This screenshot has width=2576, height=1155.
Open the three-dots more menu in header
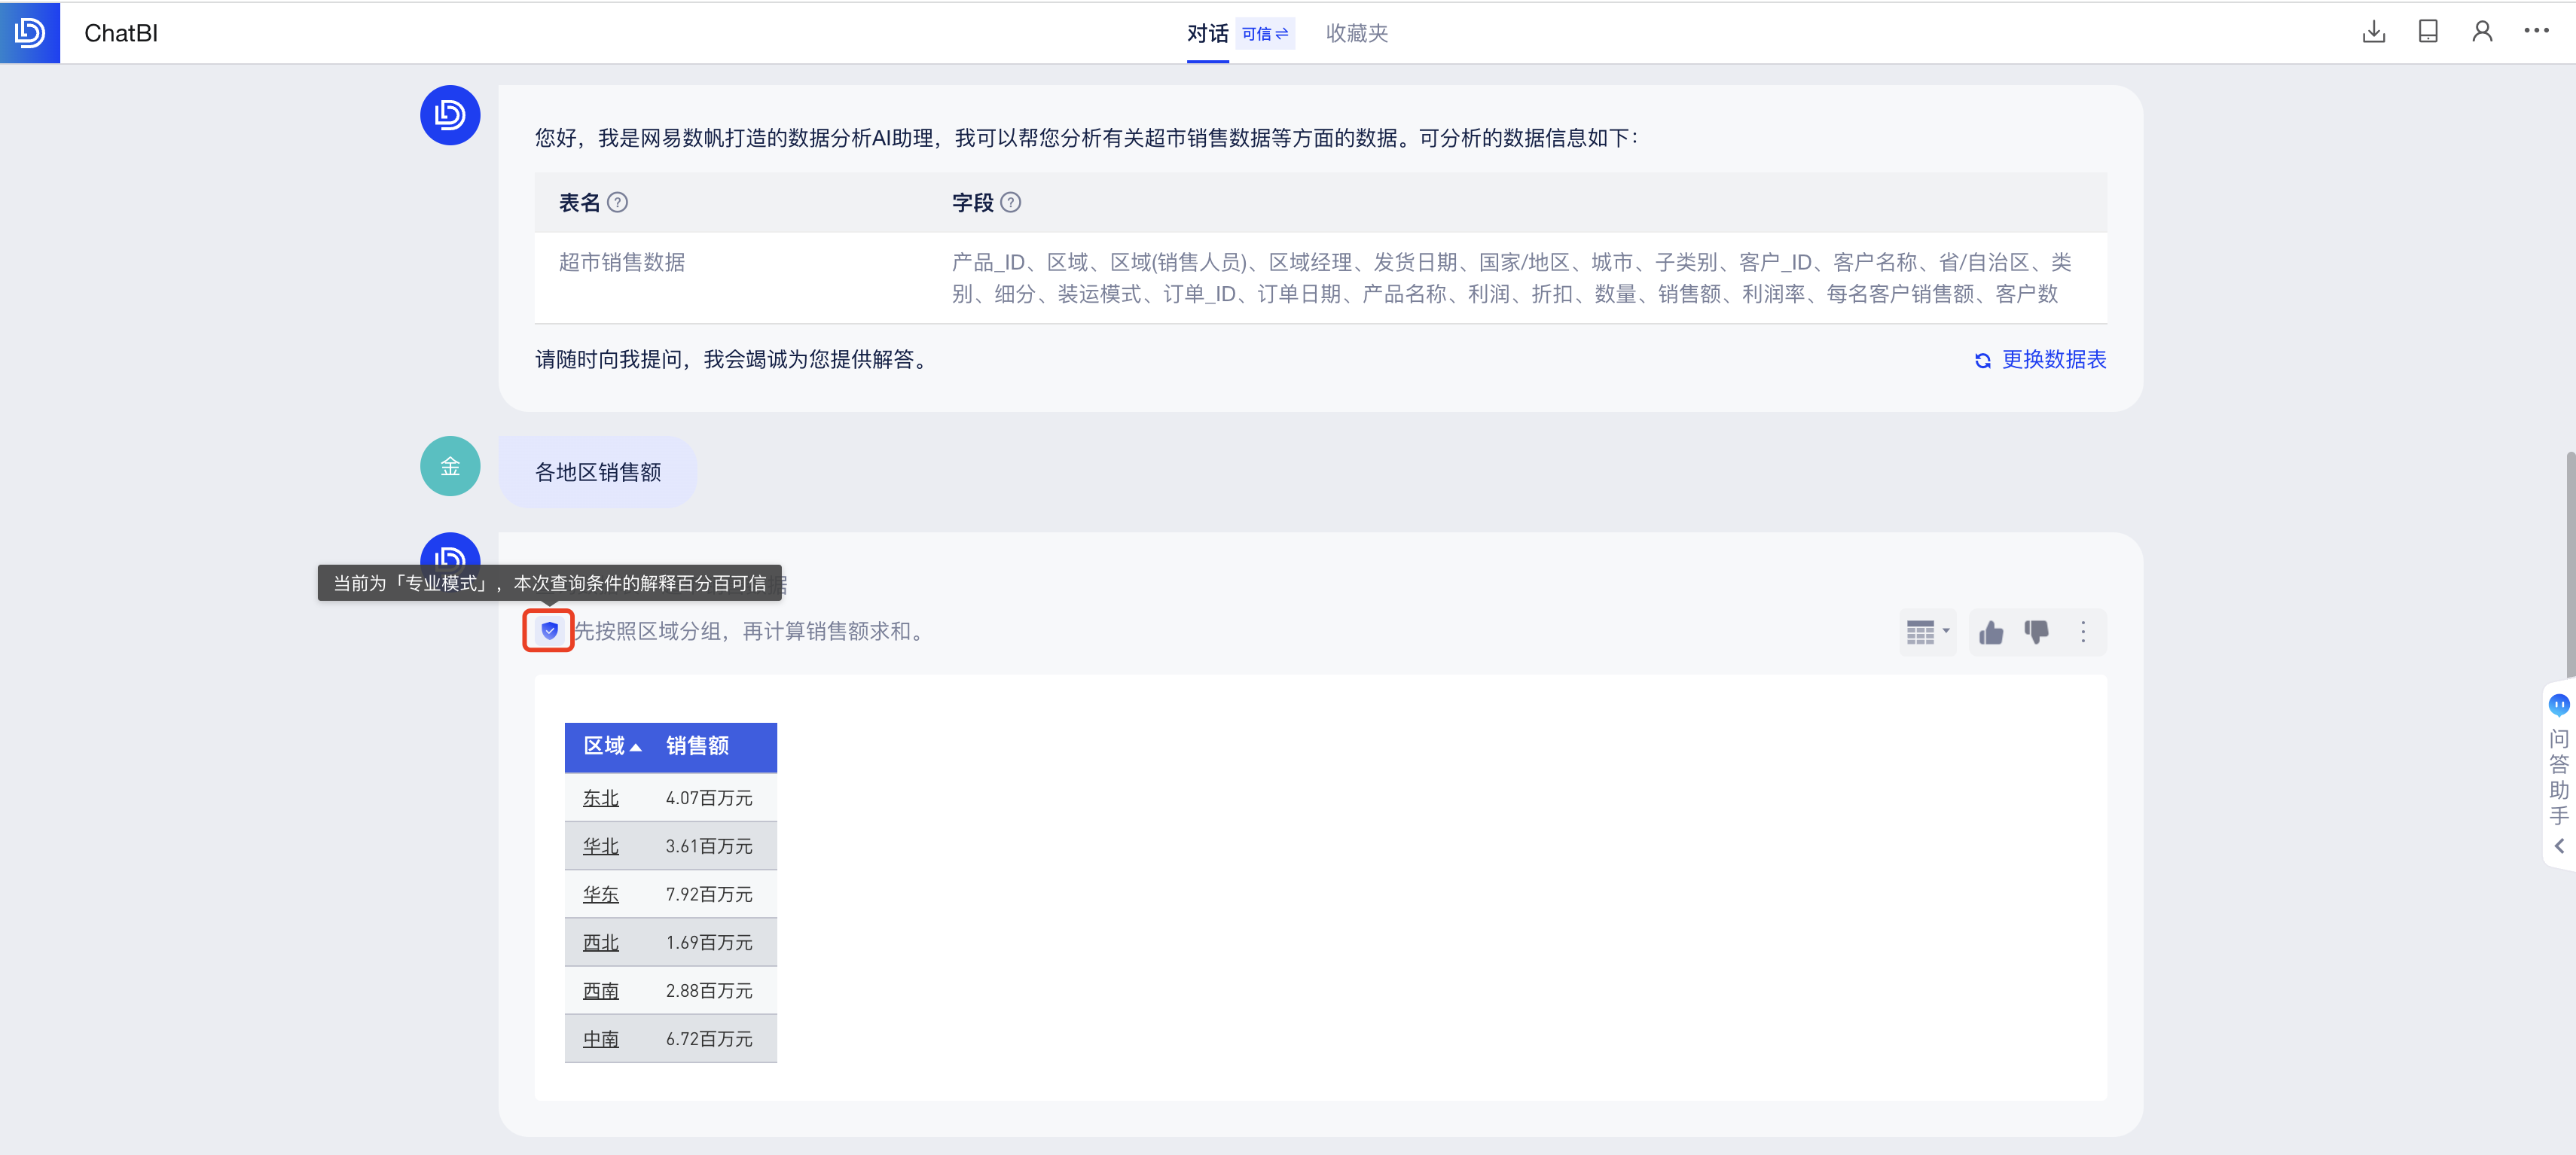pos(2536,31)
